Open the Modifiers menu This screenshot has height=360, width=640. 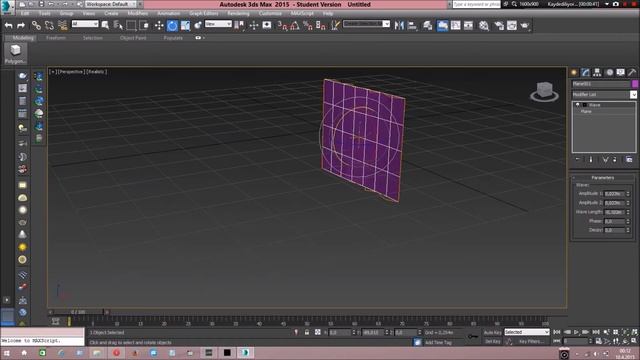(x=138, y=13)
